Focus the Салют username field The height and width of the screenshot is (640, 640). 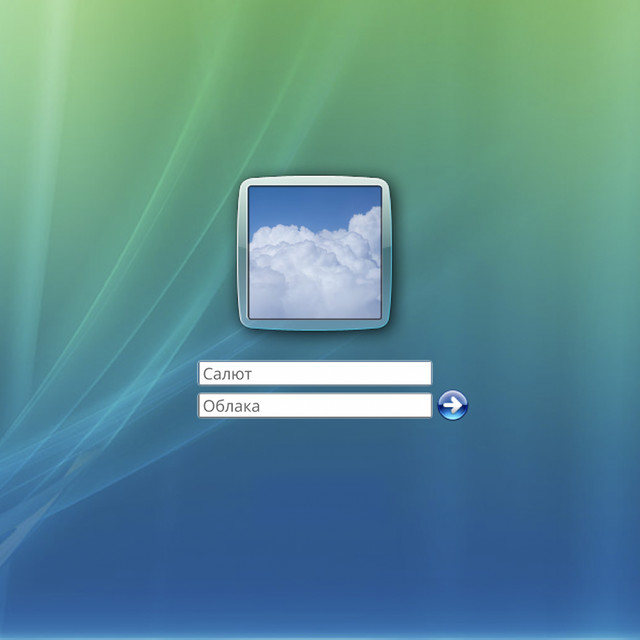(x=315, y=373)
